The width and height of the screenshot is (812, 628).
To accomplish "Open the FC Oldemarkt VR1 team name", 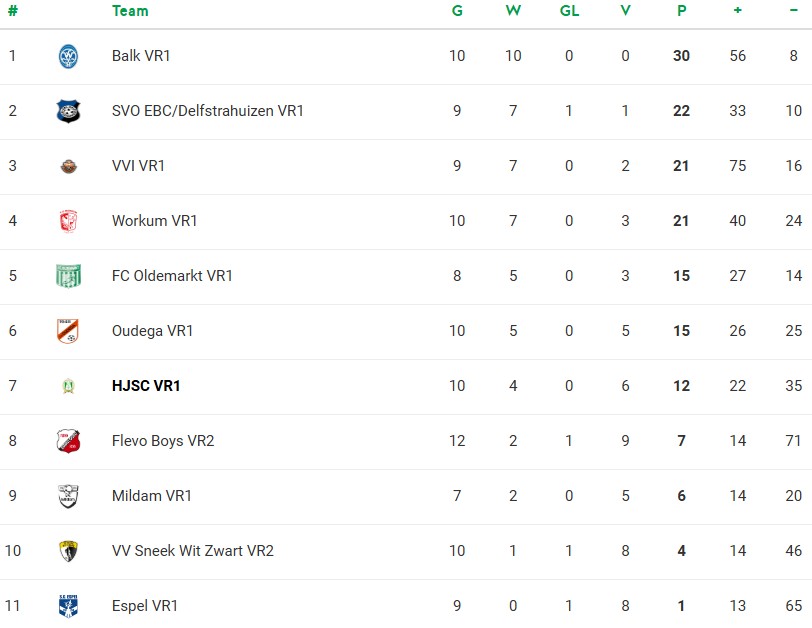I will click(172, 276).
